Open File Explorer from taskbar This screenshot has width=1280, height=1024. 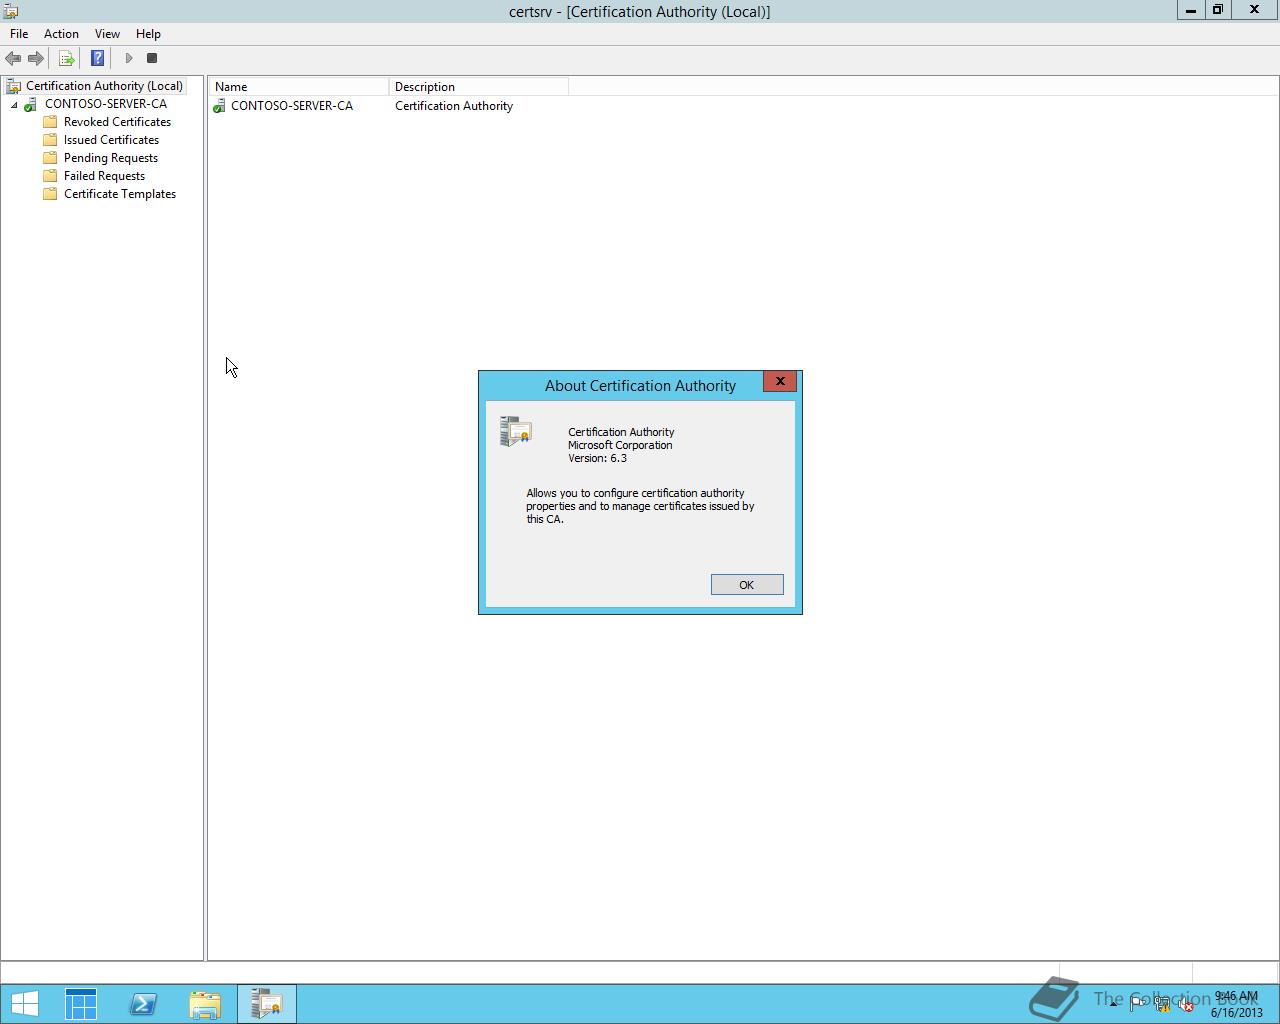pos(205,1004)
